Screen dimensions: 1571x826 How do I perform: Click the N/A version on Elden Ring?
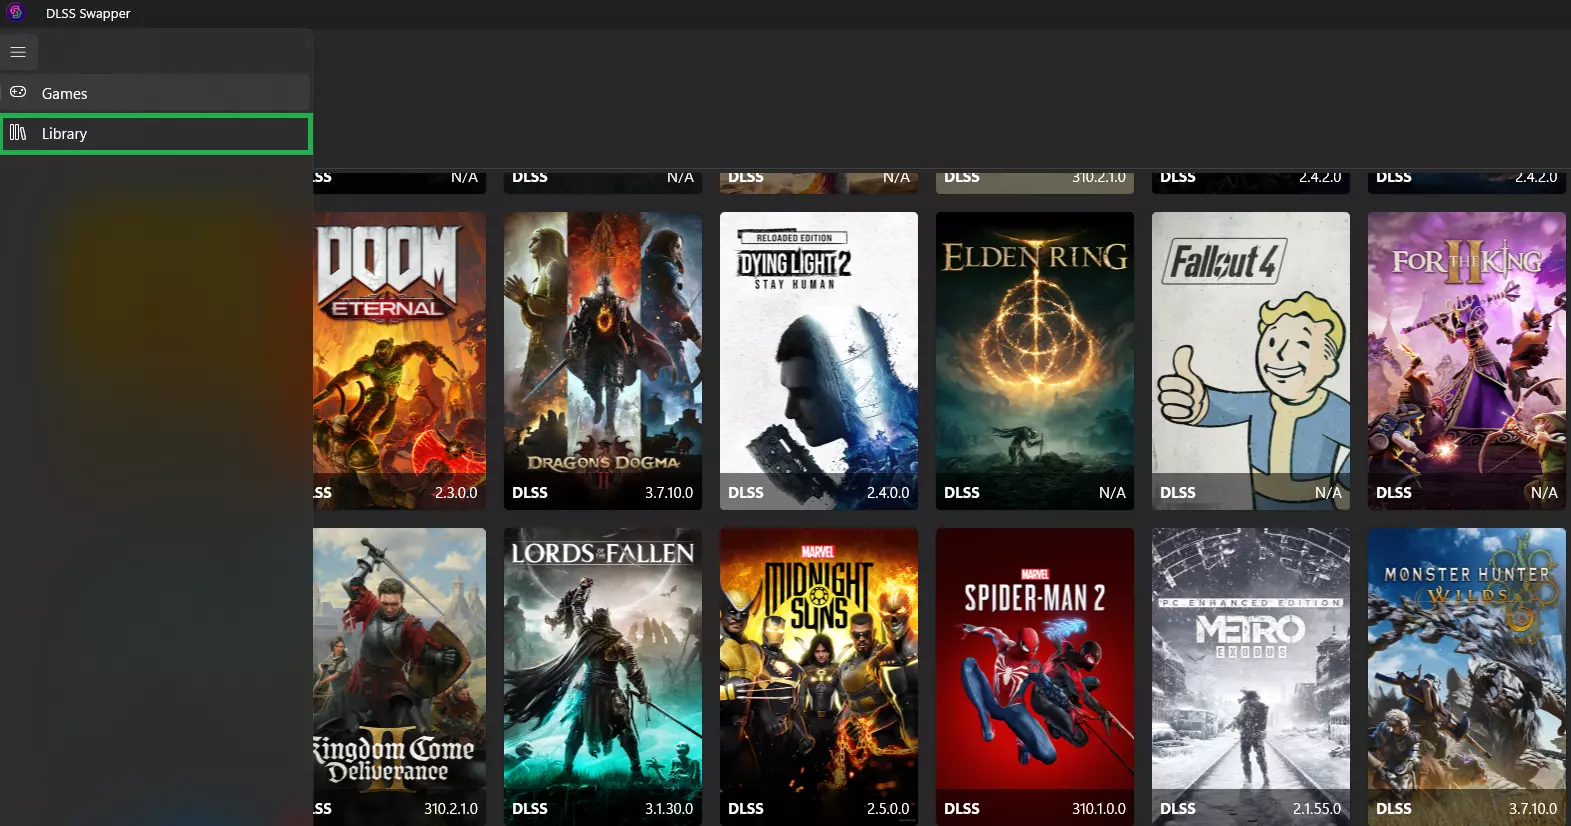(x=1112, y=493)
